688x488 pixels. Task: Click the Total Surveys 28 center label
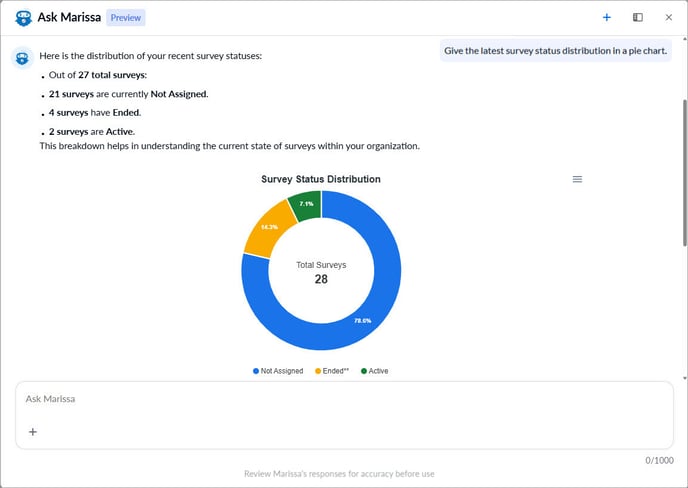(321, 272)
